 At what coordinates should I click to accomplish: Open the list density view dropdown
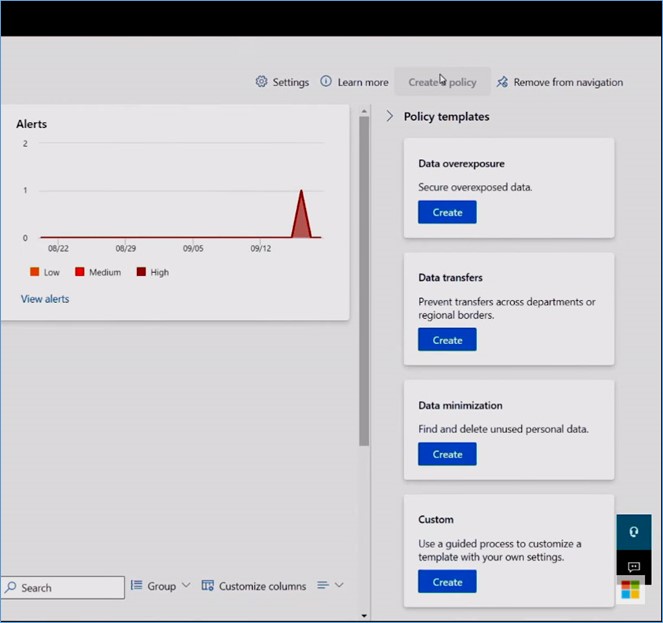330,586
